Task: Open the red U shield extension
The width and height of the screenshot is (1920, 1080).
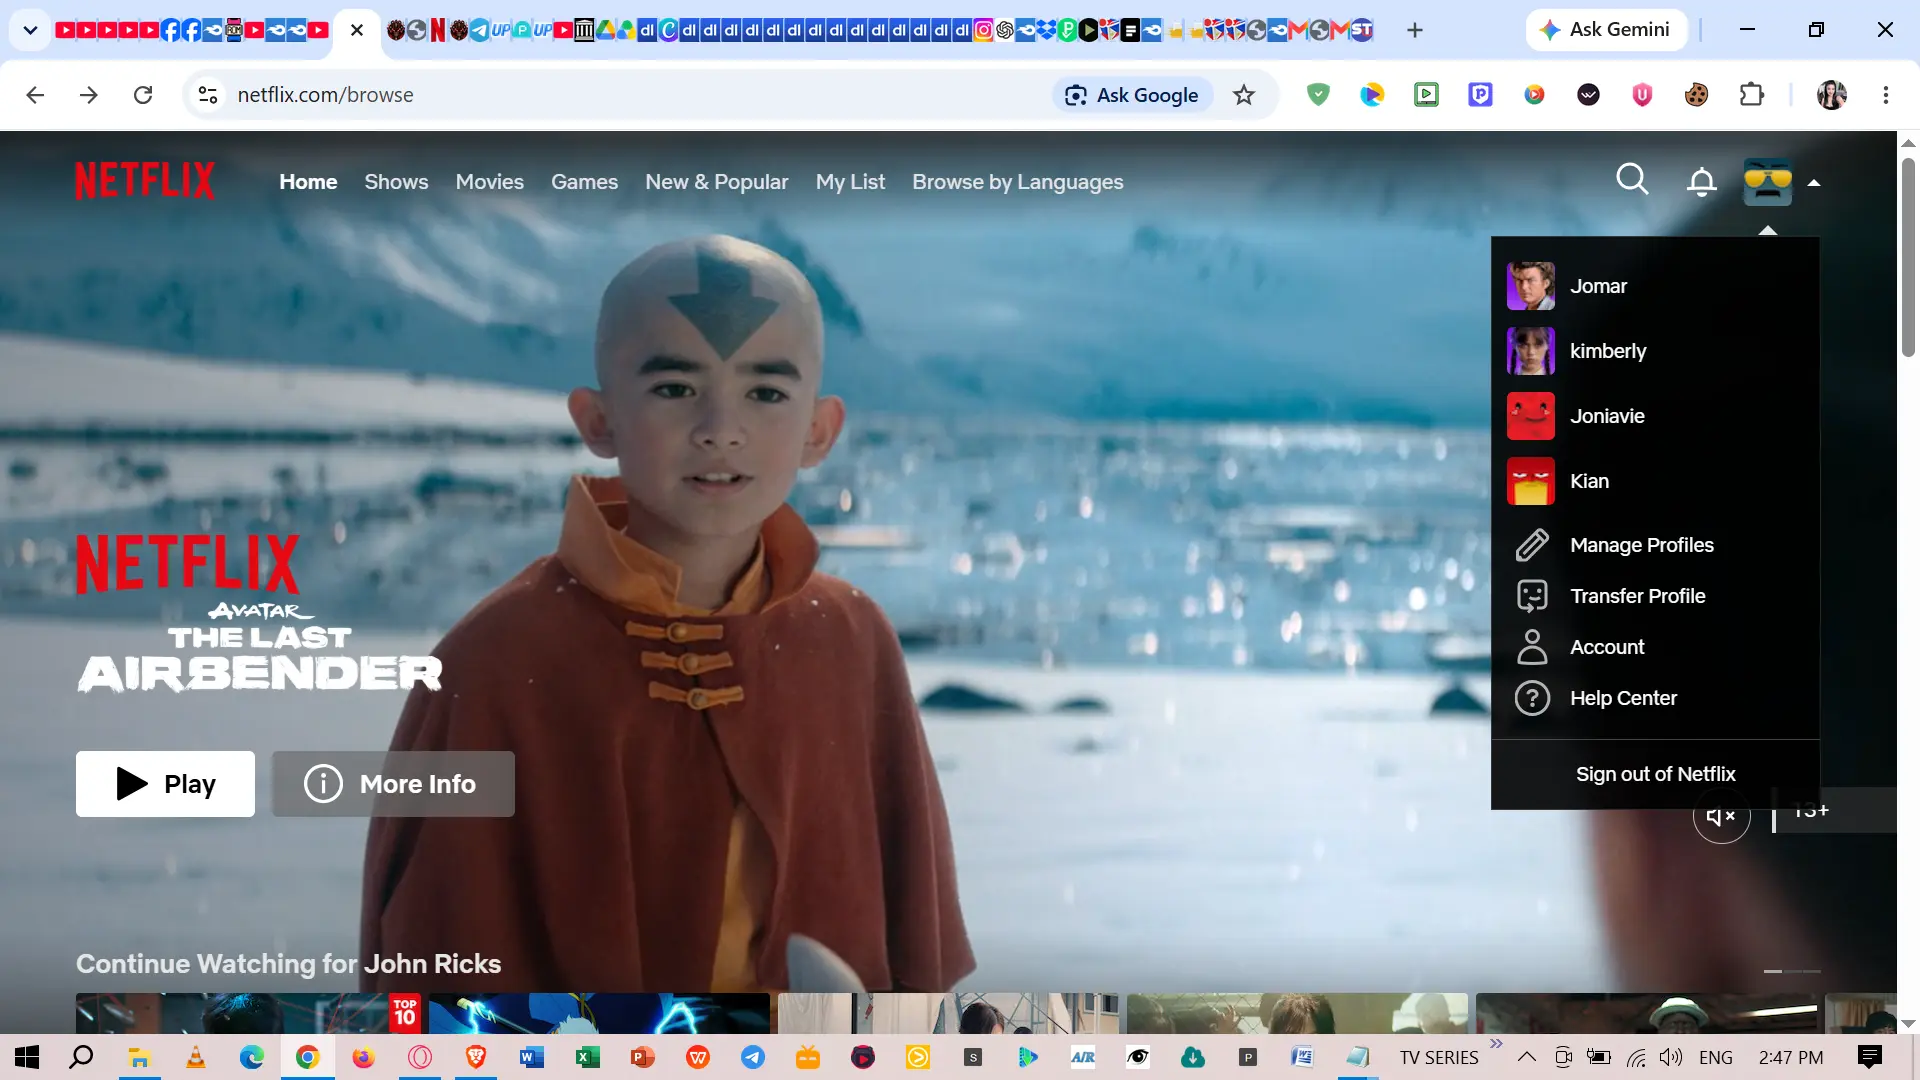Action: pos(1642,95)
